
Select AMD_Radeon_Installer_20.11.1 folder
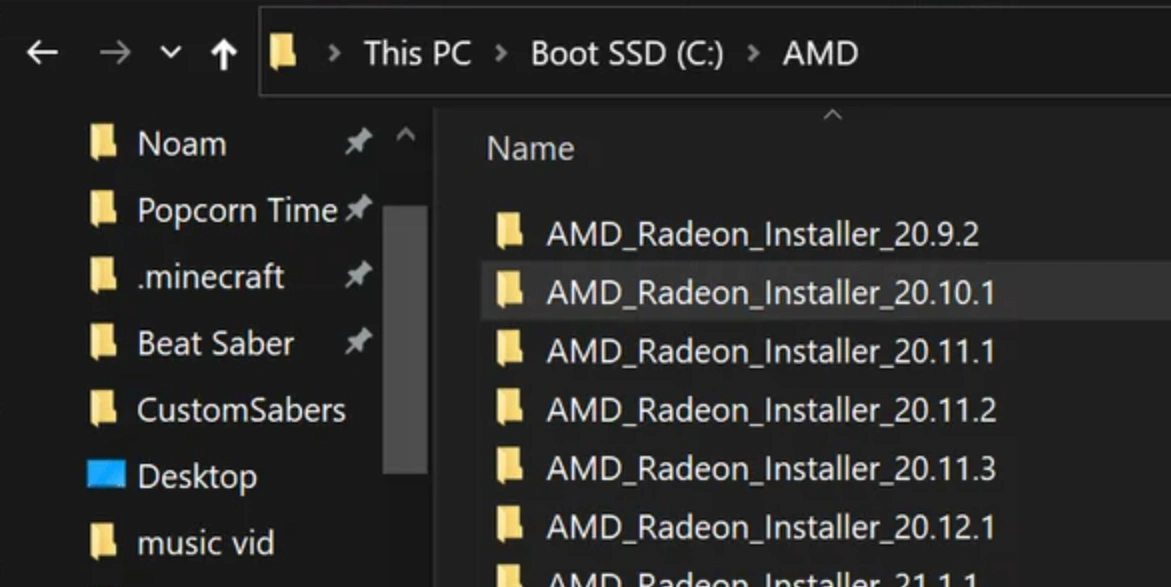[770, 351]
